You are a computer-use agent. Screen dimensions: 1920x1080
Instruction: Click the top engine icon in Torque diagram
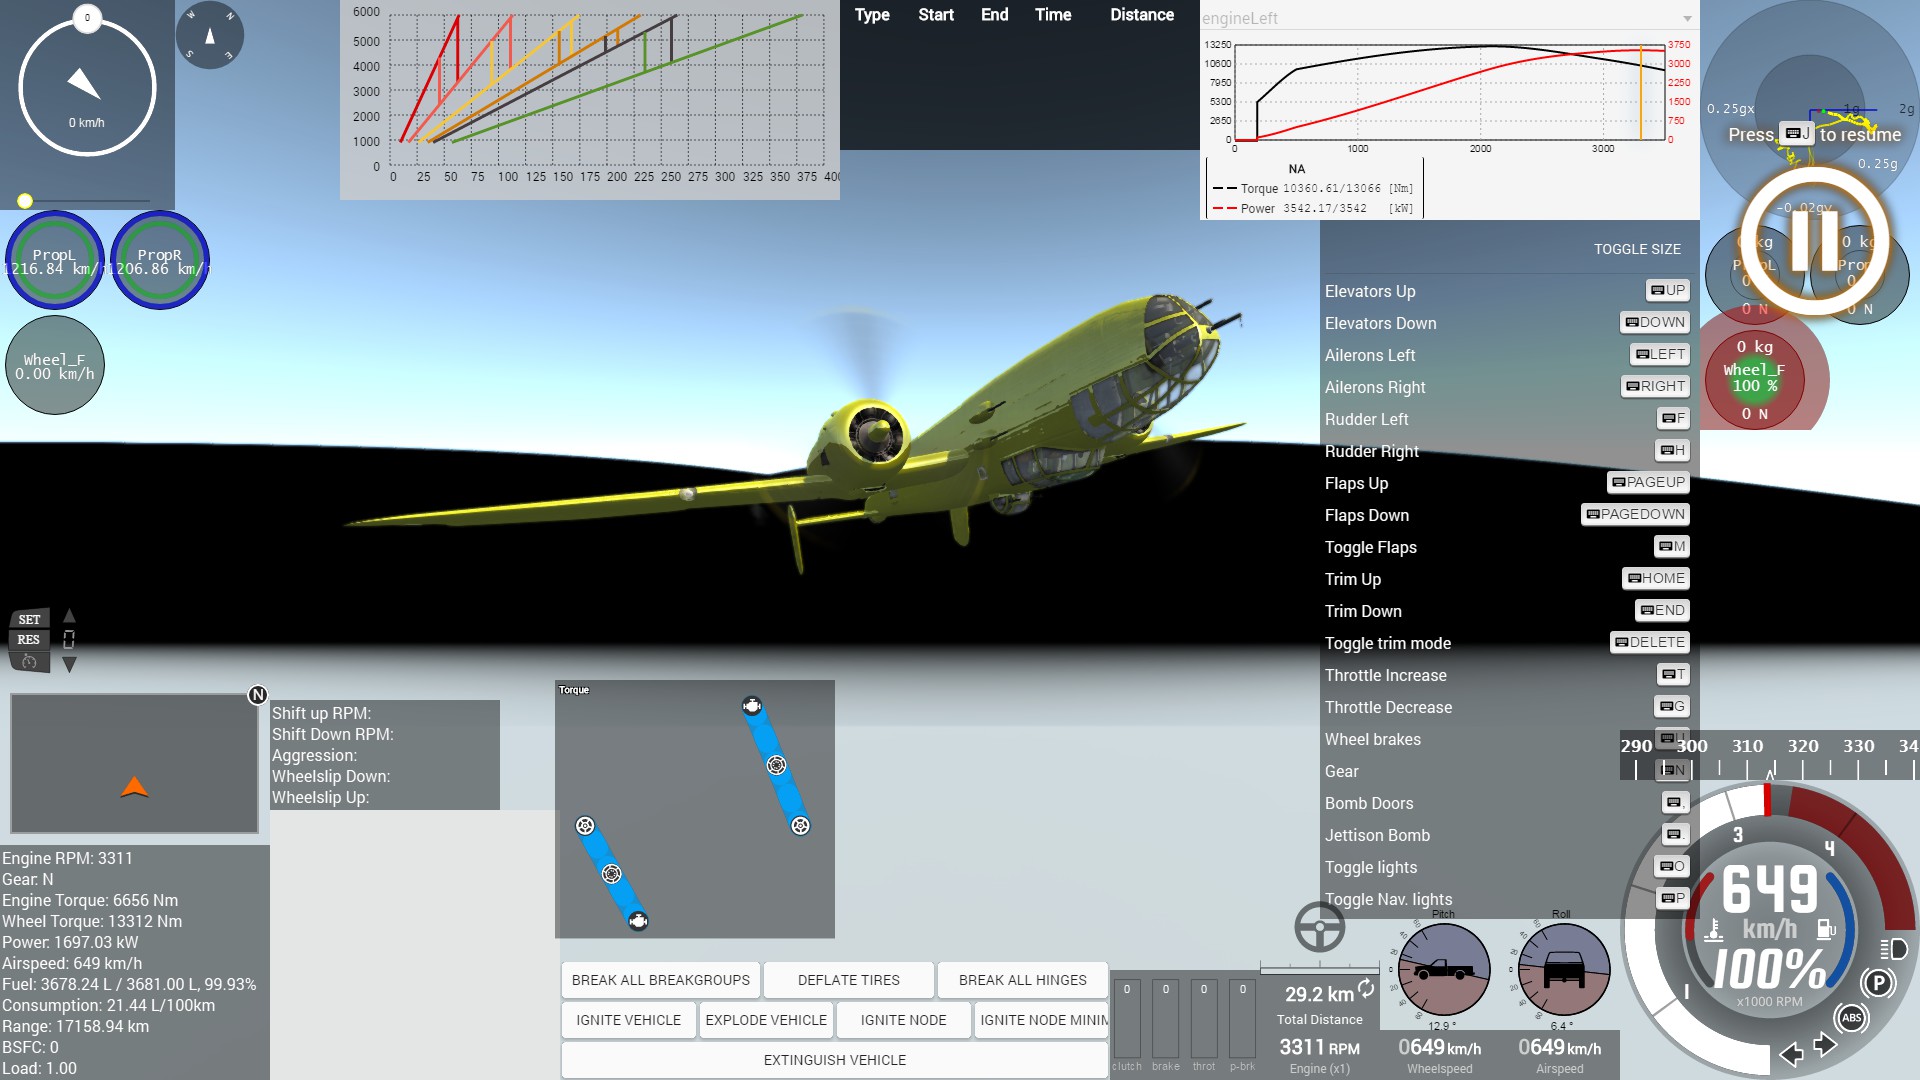[x=752, y=707]
